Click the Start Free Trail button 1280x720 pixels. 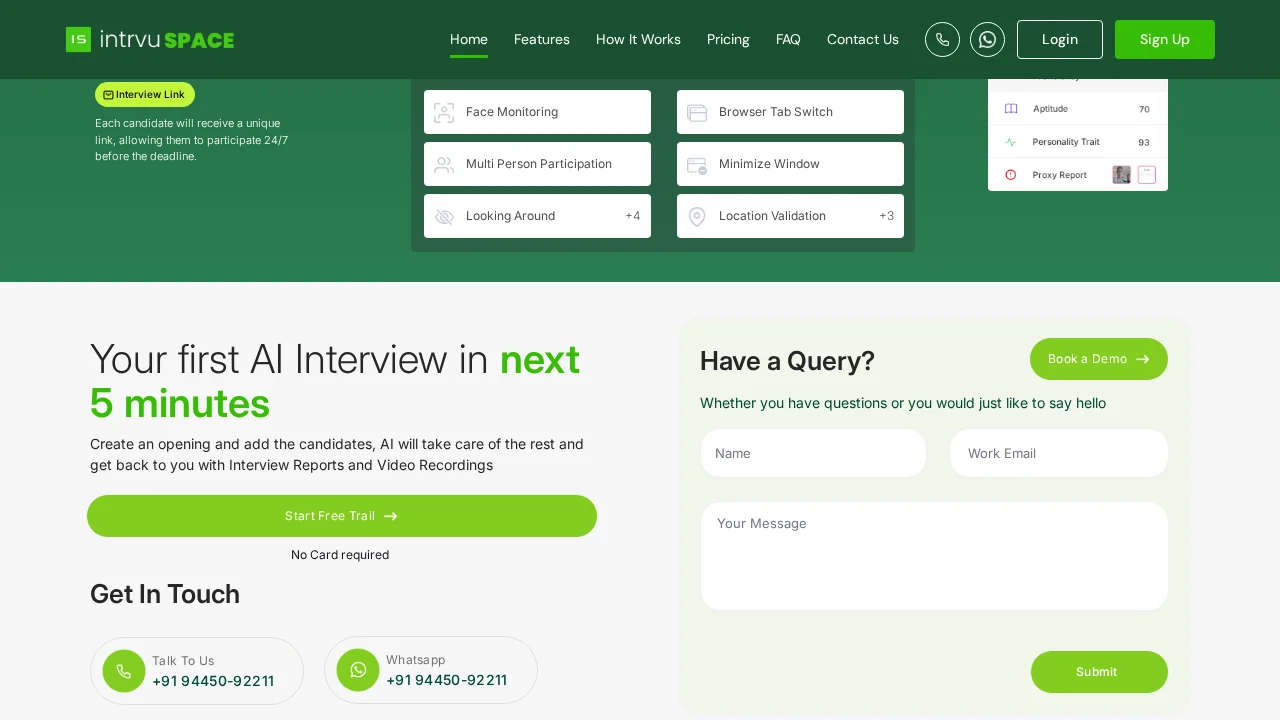(341, 516)
